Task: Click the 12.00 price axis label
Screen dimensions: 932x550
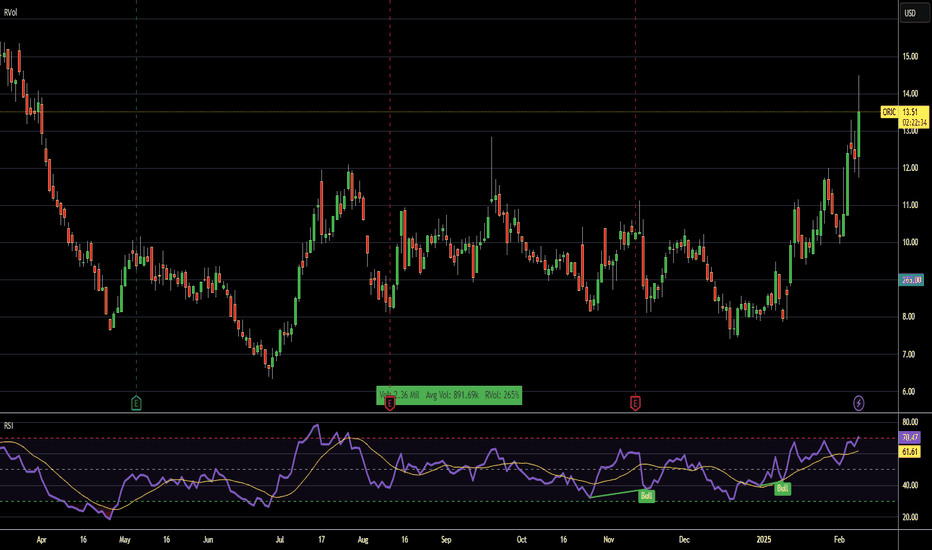Action: point(910,168)
